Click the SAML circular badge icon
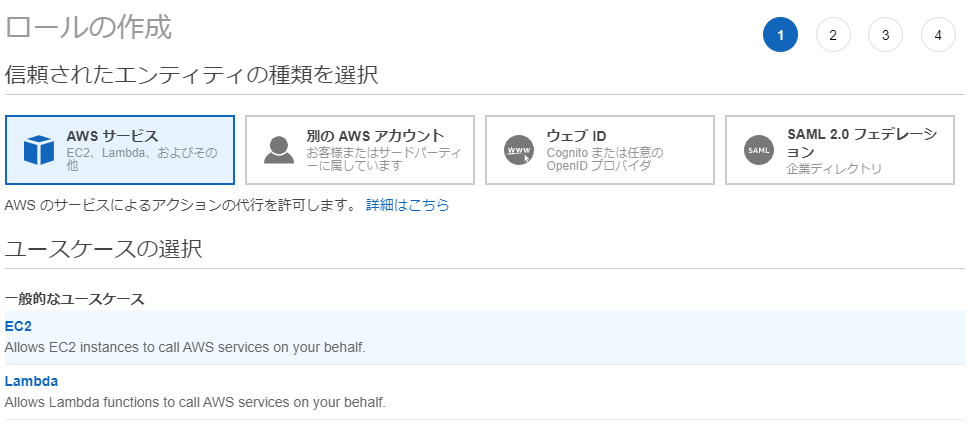 [x=758, y=150]
